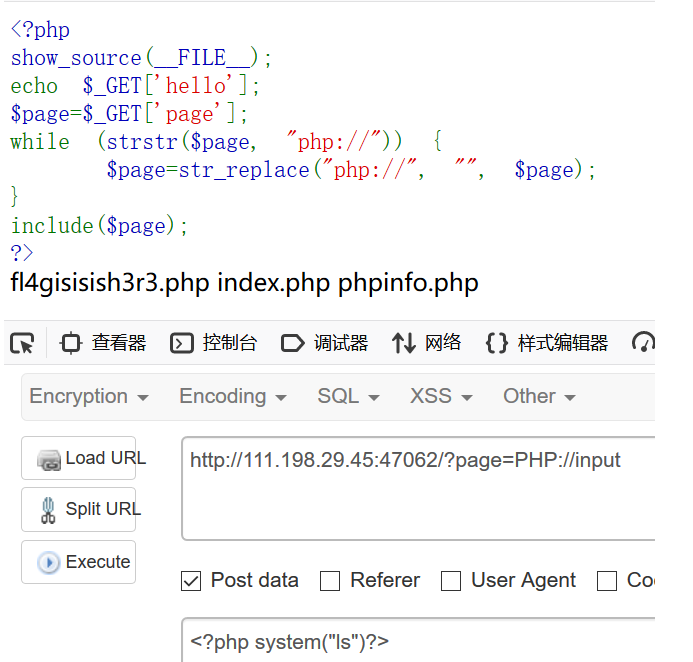Expand the SQL dropdown menu
Viewport: 693px width, 662px height.
coord(348,396)
